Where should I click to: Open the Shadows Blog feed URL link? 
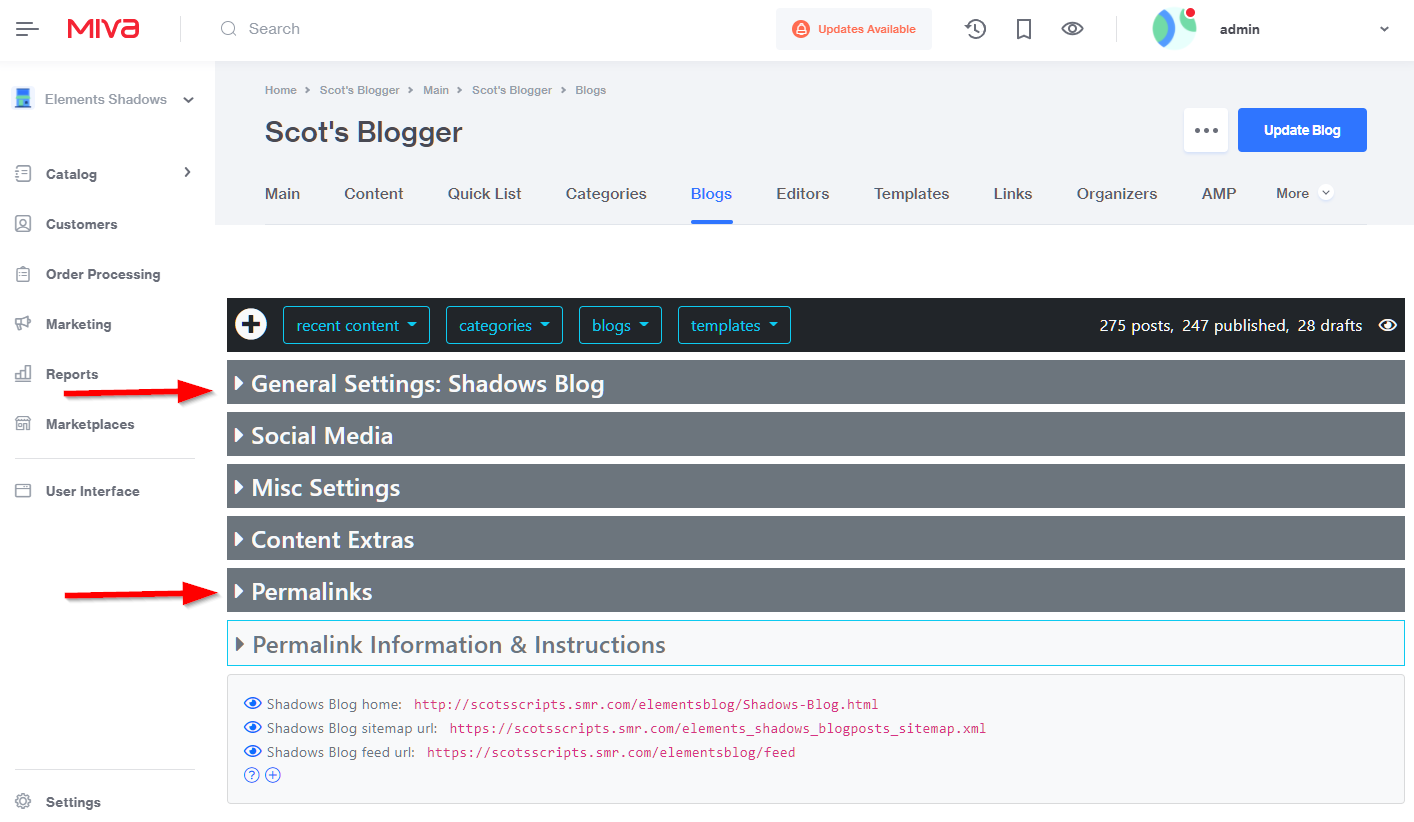click(610, 752)
